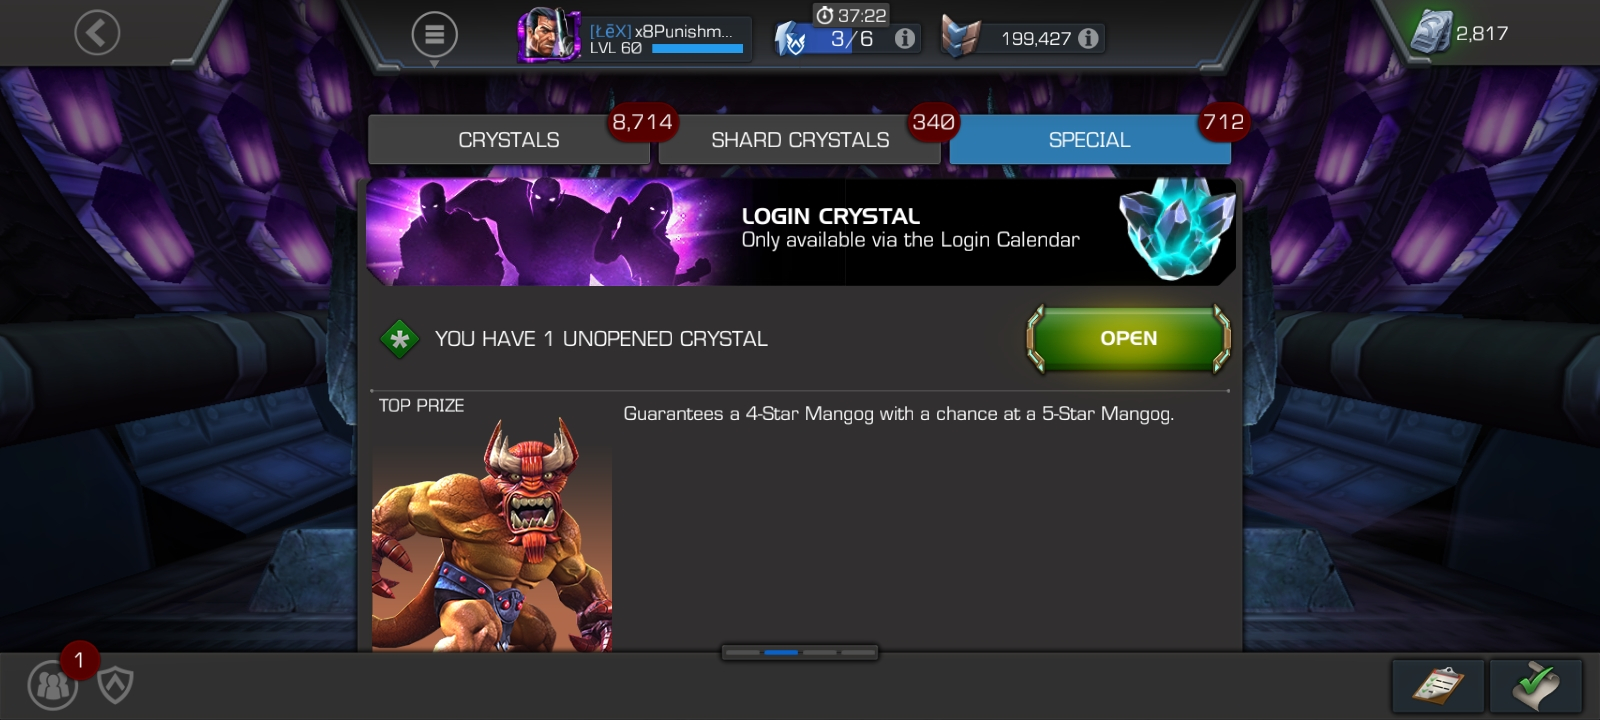Open the alliance social icon
This screenshot has height=720, width=1600.
coord(53,686)
